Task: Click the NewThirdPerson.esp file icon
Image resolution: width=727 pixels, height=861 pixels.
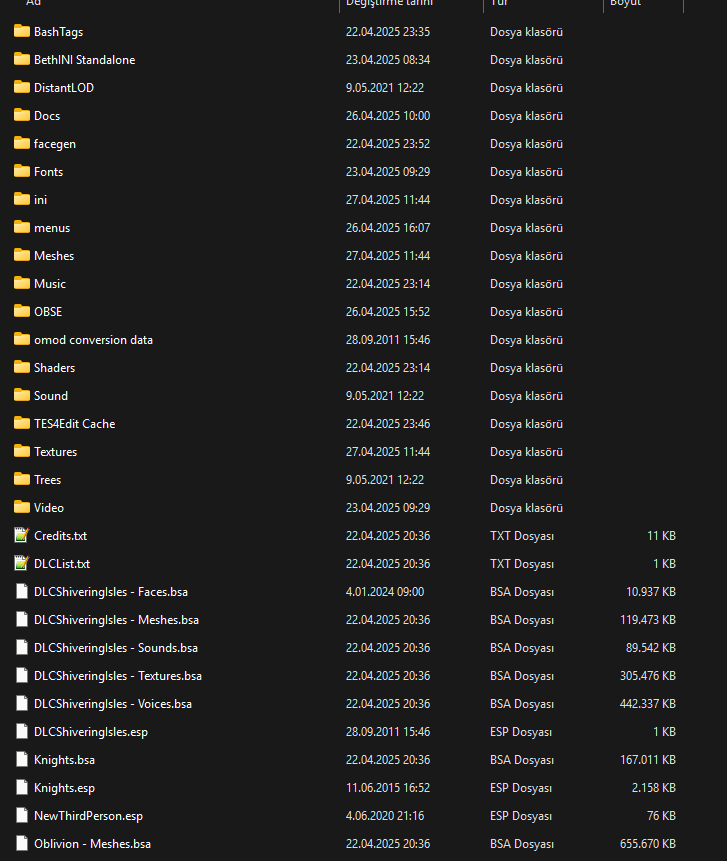Action: click(22, 815)
